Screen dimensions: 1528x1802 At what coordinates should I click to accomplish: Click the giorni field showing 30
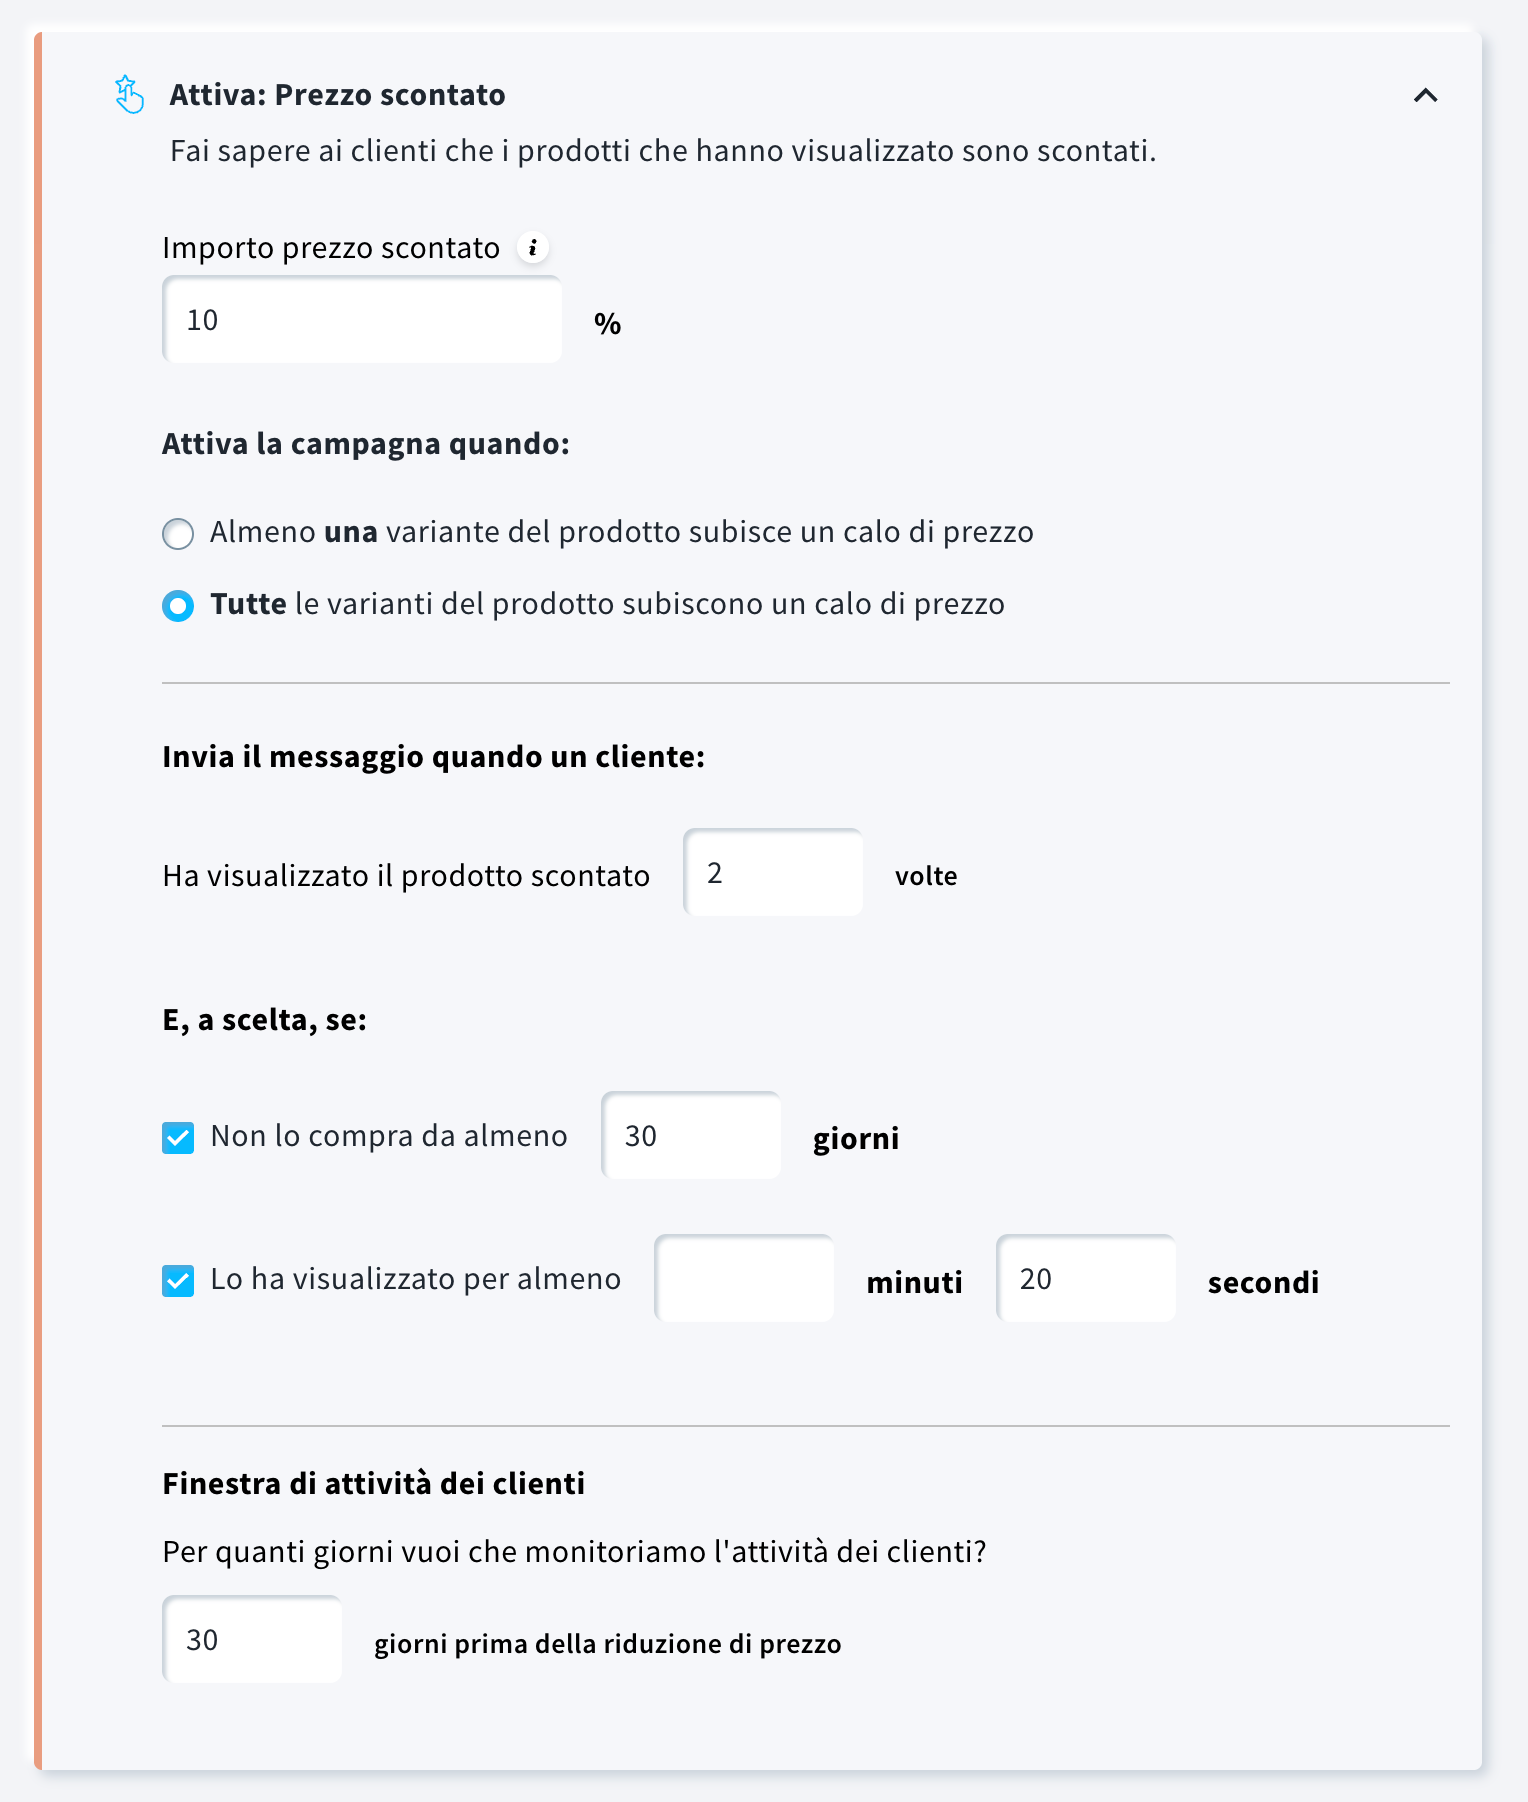tap(690, 1134)
